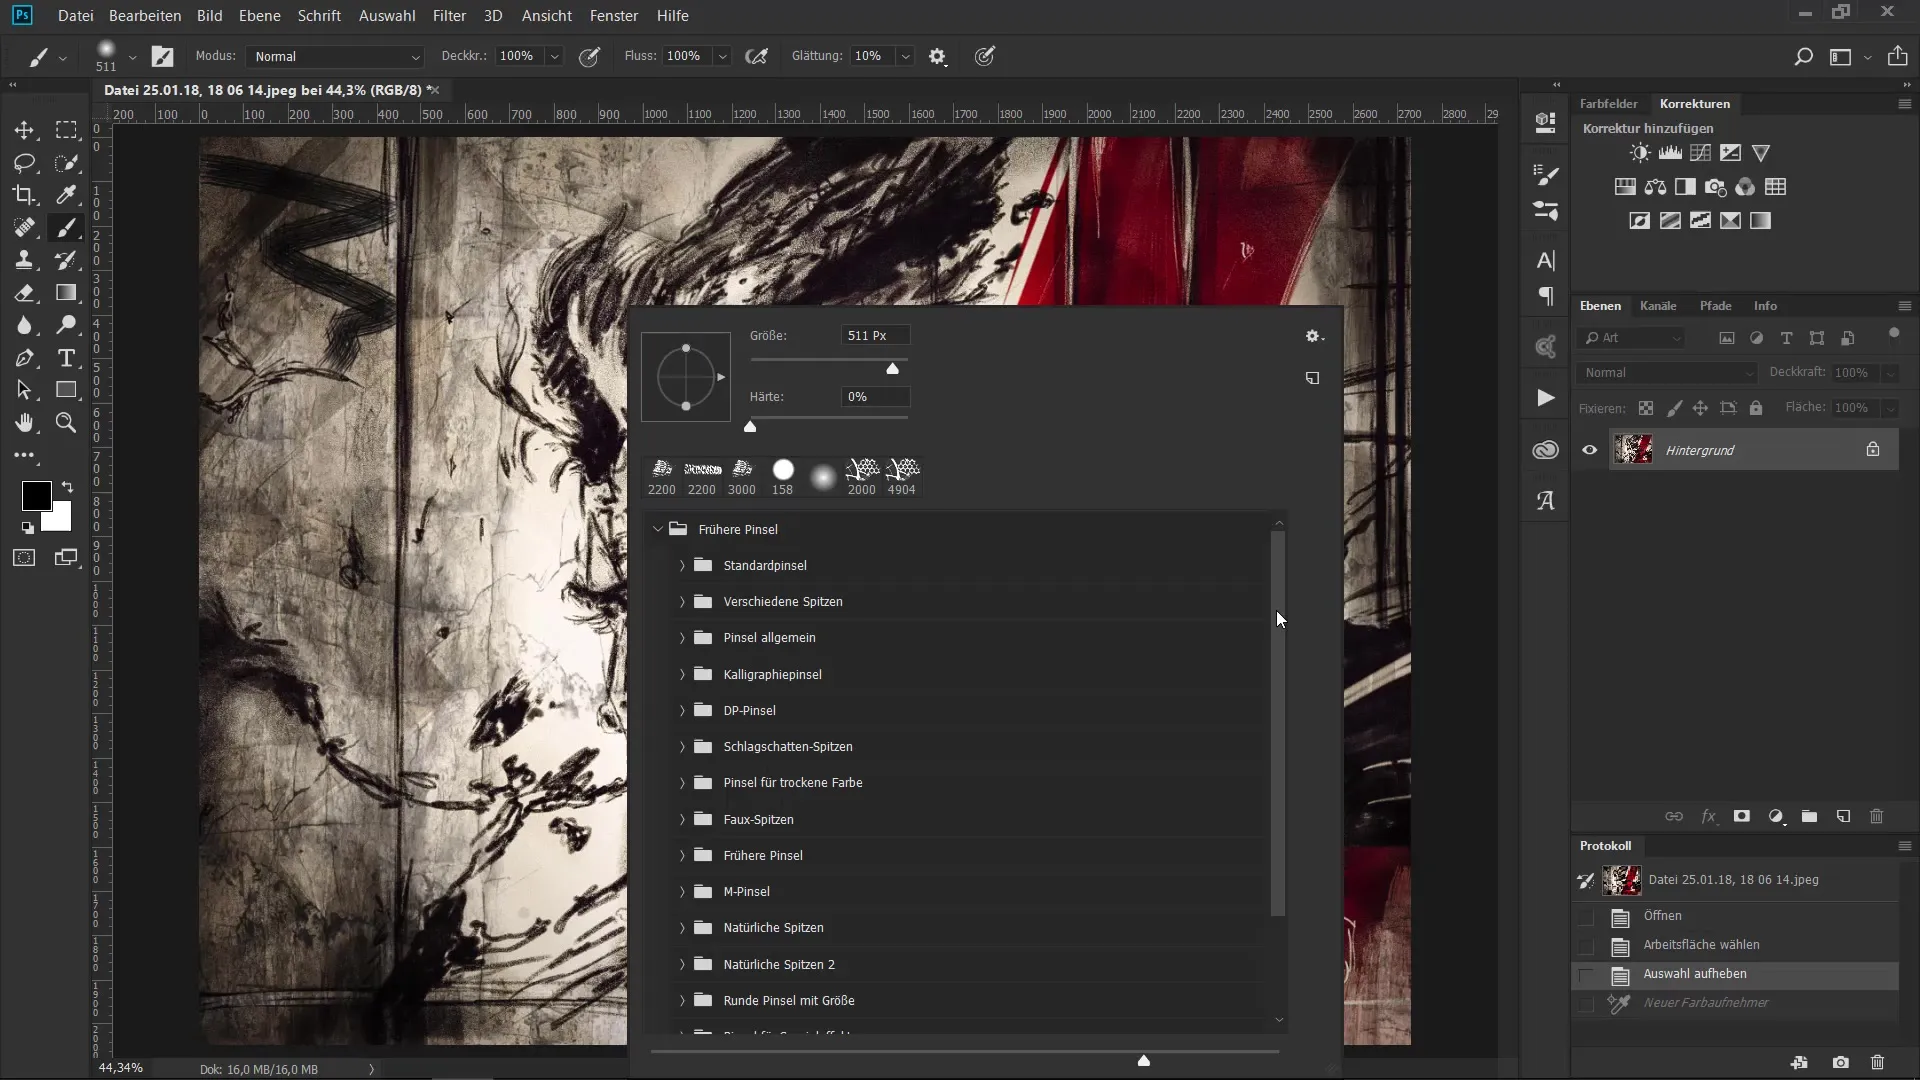Open Fluss flow dropdown arrow
Viewport: 1920px width, 1080px height.
tap(722, 57)
